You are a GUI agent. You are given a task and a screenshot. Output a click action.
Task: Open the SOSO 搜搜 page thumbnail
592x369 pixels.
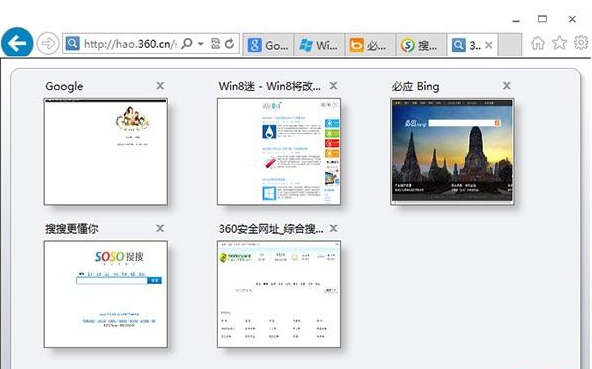[x=106, y=294]
